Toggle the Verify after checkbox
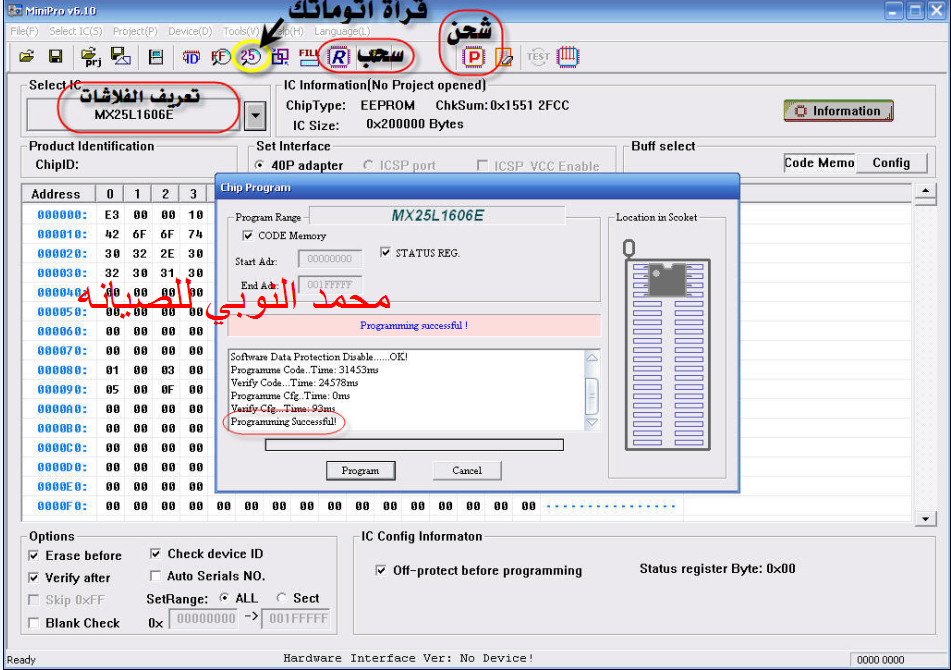 pos(34,578)
